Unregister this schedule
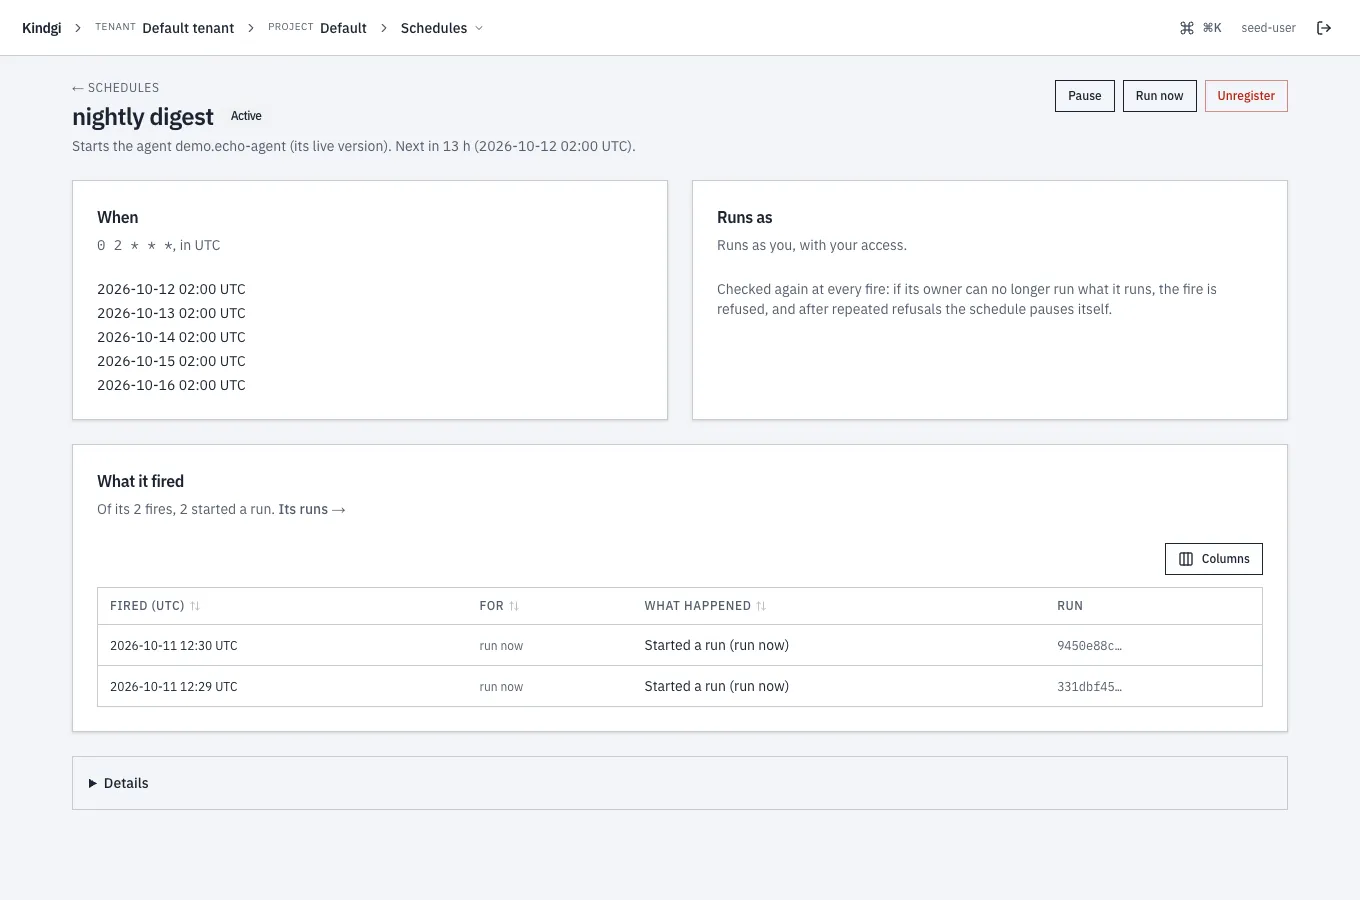1360x900 pixels. [1246, 96]
